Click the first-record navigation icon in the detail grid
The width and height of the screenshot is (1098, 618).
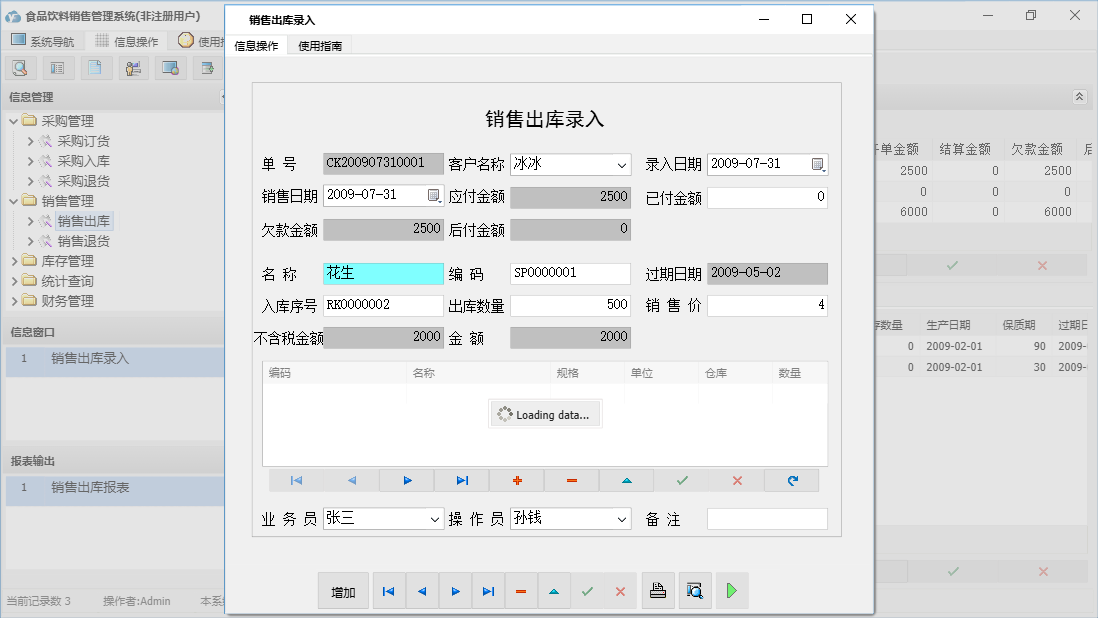(x=296, y=480)
